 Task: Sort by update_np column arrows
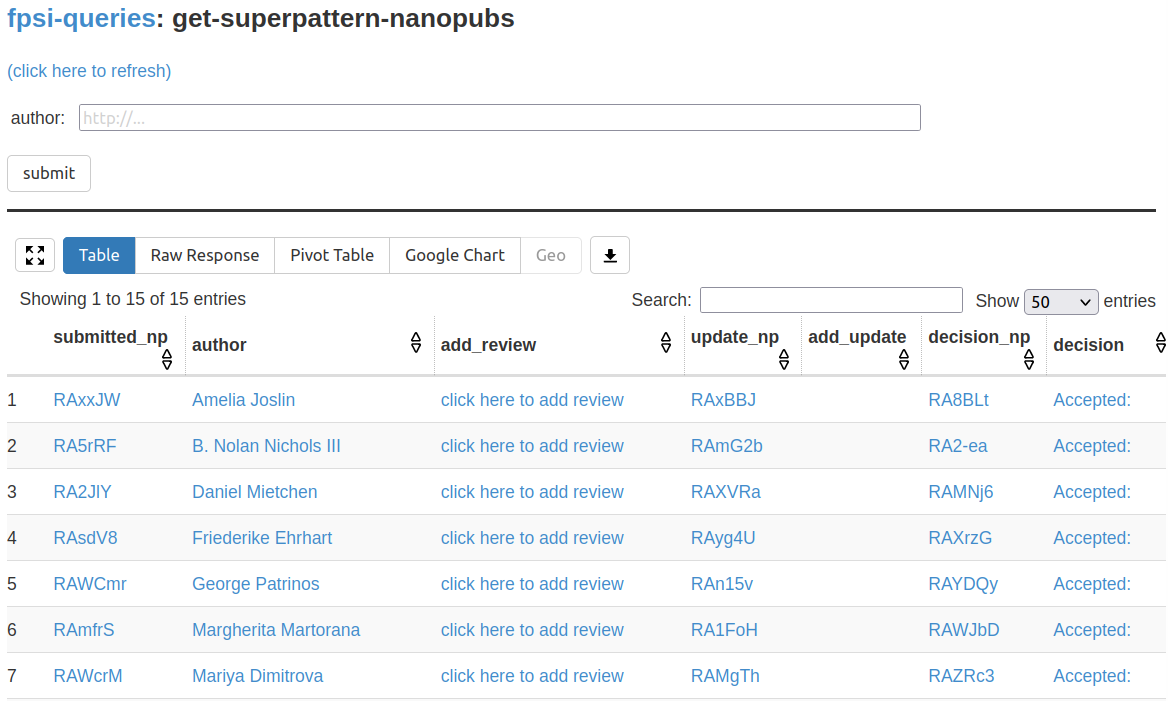point(784,359)
